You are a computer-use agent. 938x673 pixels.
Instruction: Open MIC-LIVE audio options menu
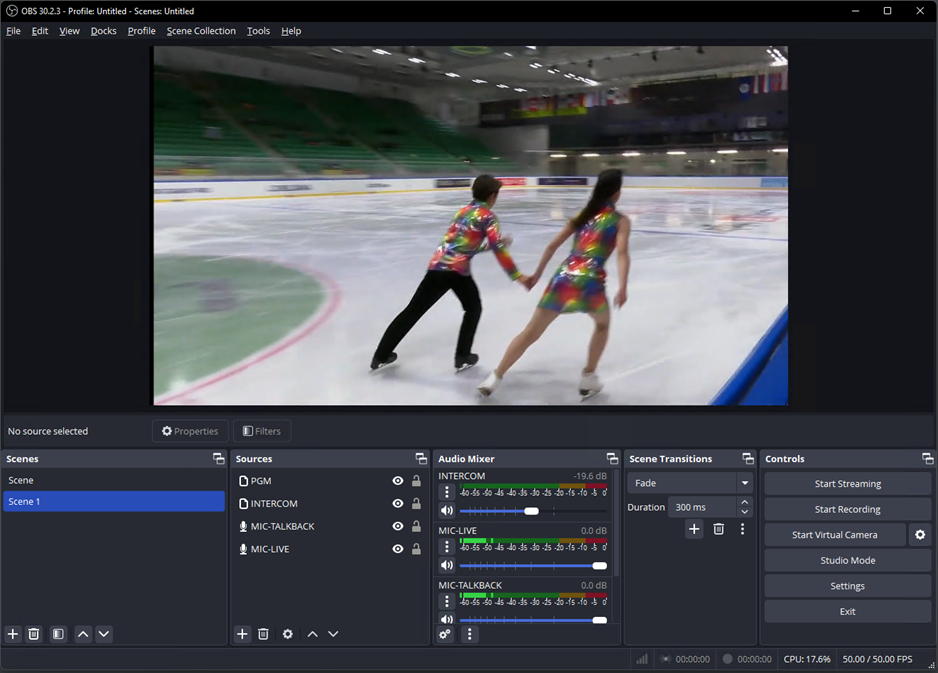pos(447,547)
